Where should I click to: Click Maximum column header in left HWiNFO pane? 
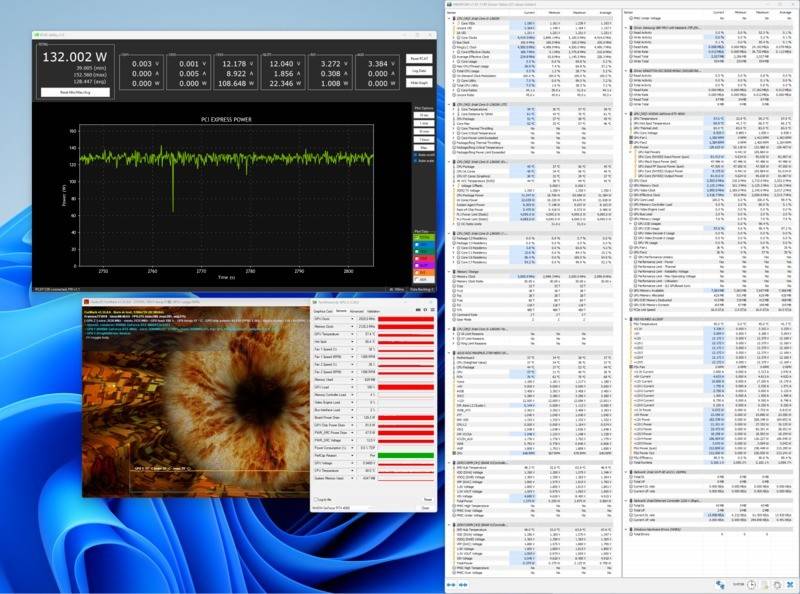pos(579,12)
